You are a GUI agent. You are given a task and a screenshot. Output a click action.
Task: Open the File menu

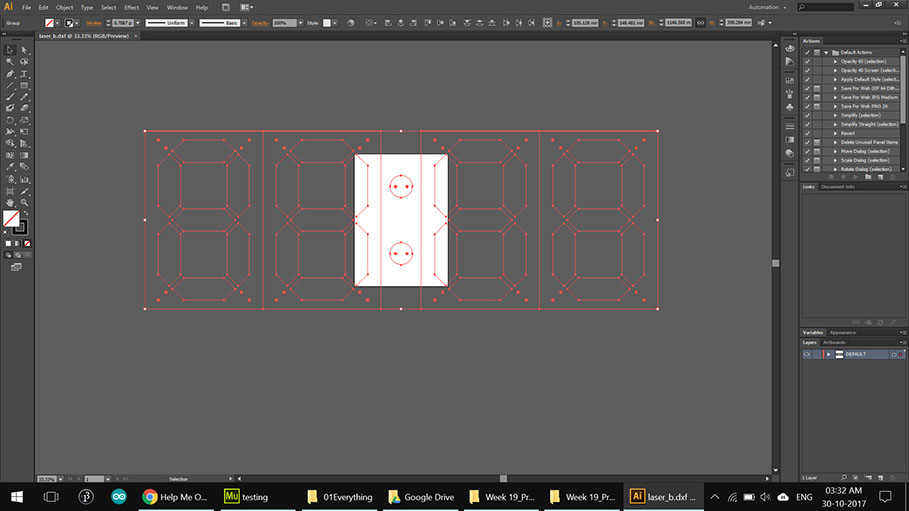coord(27,8)
